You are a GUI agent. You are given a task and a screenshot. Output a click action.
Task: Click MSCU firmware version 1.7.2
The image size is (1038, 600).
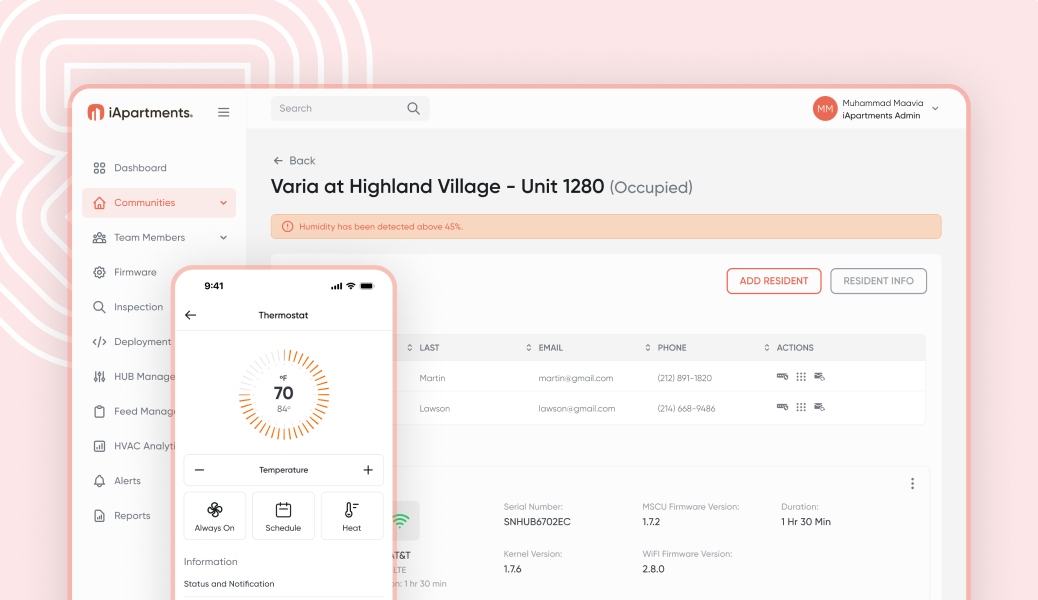coord(651,522)
